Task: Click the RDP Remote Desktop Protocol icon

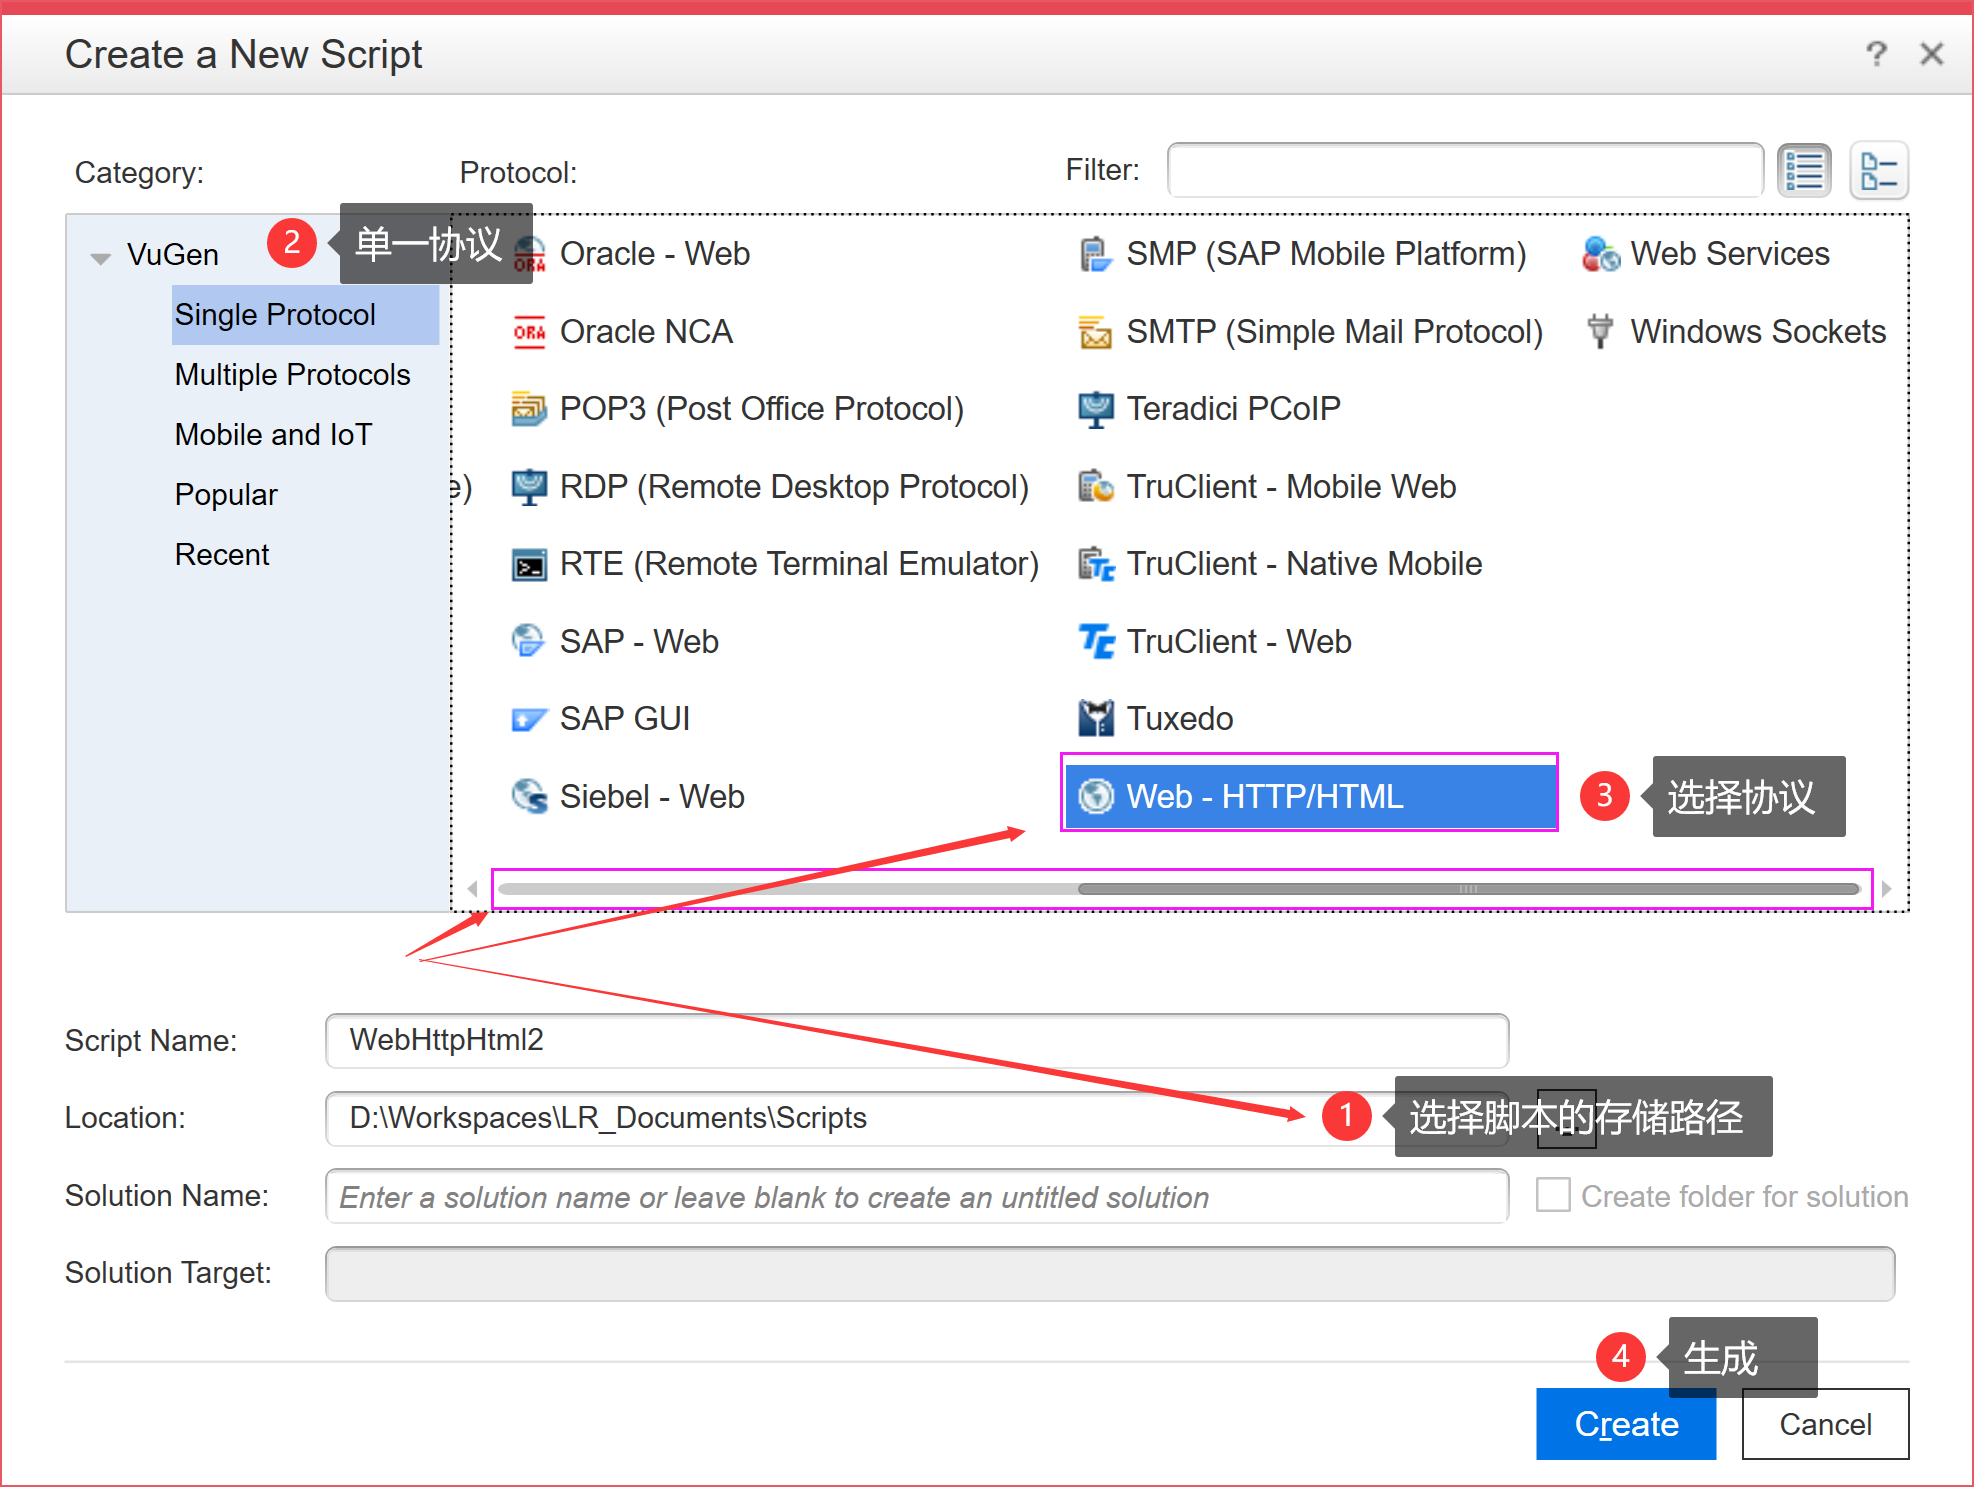Action: 528,486
